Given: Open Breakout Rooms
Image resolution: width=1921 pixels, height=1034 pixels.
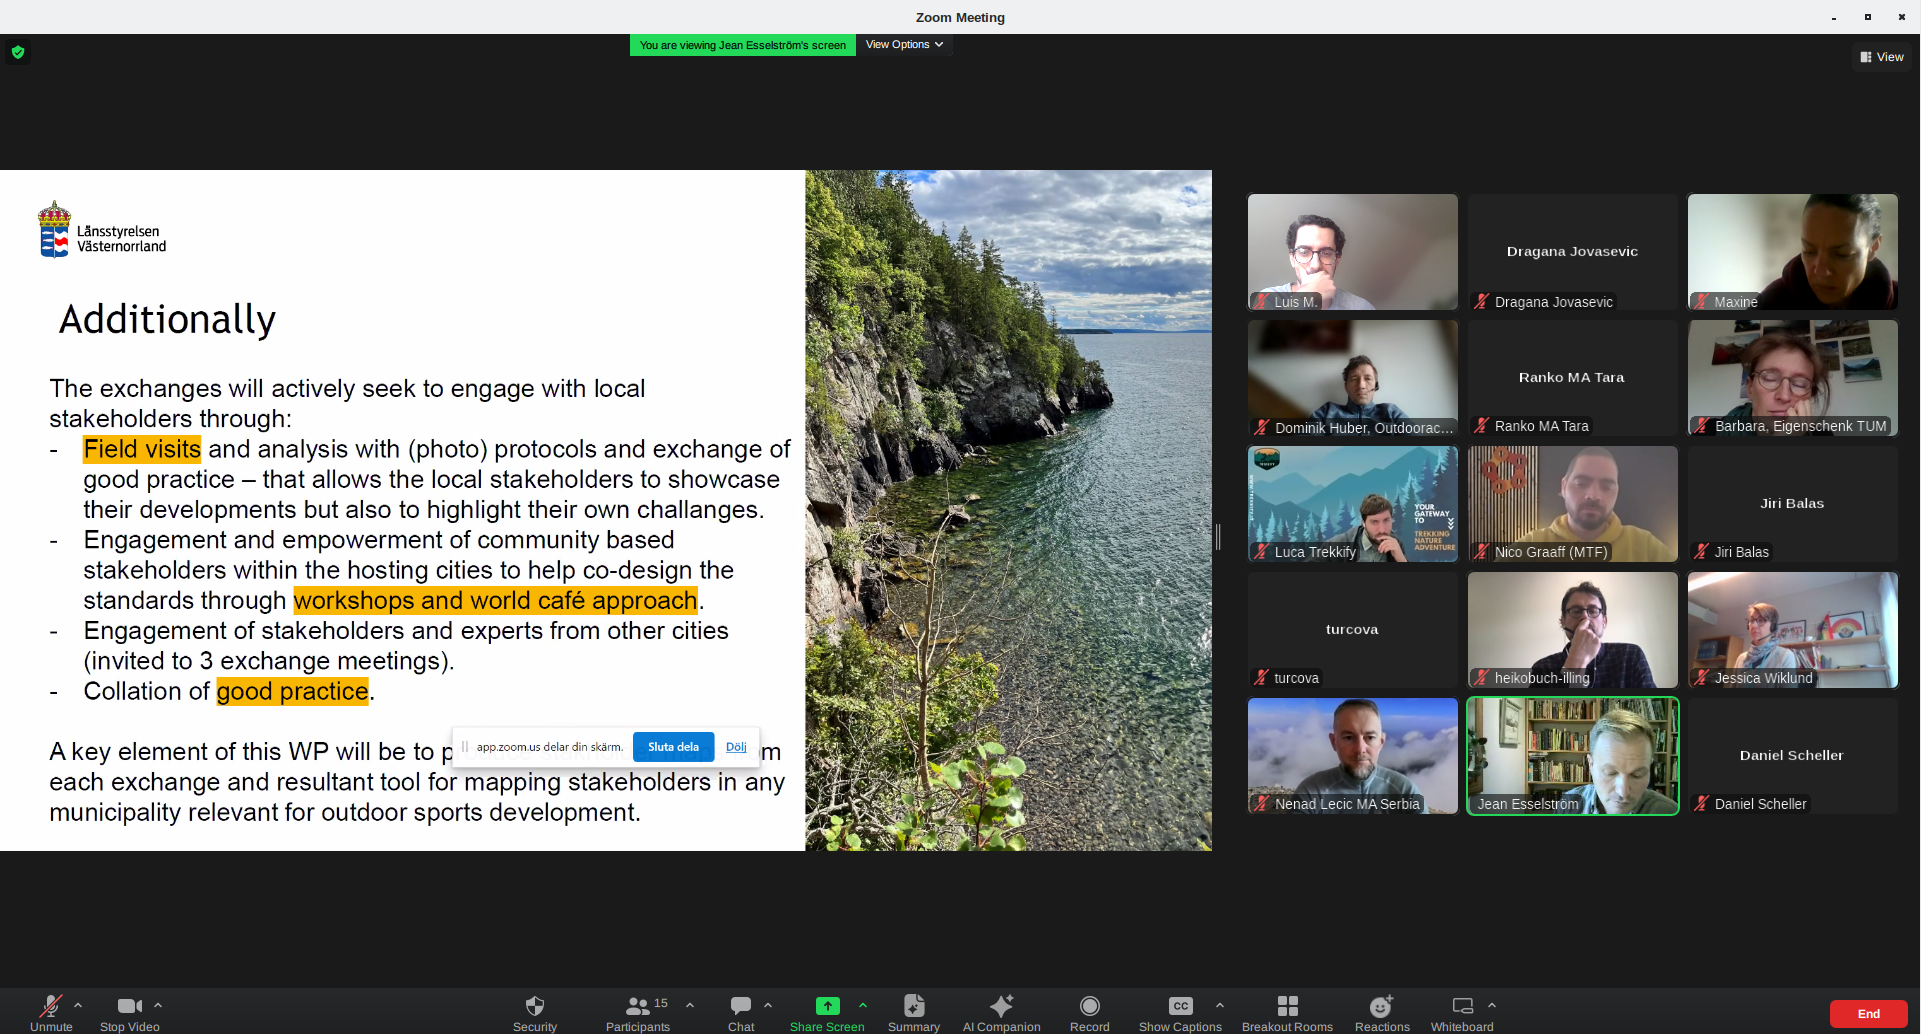Looking at the screenshot, I should pos(1287,1006).
